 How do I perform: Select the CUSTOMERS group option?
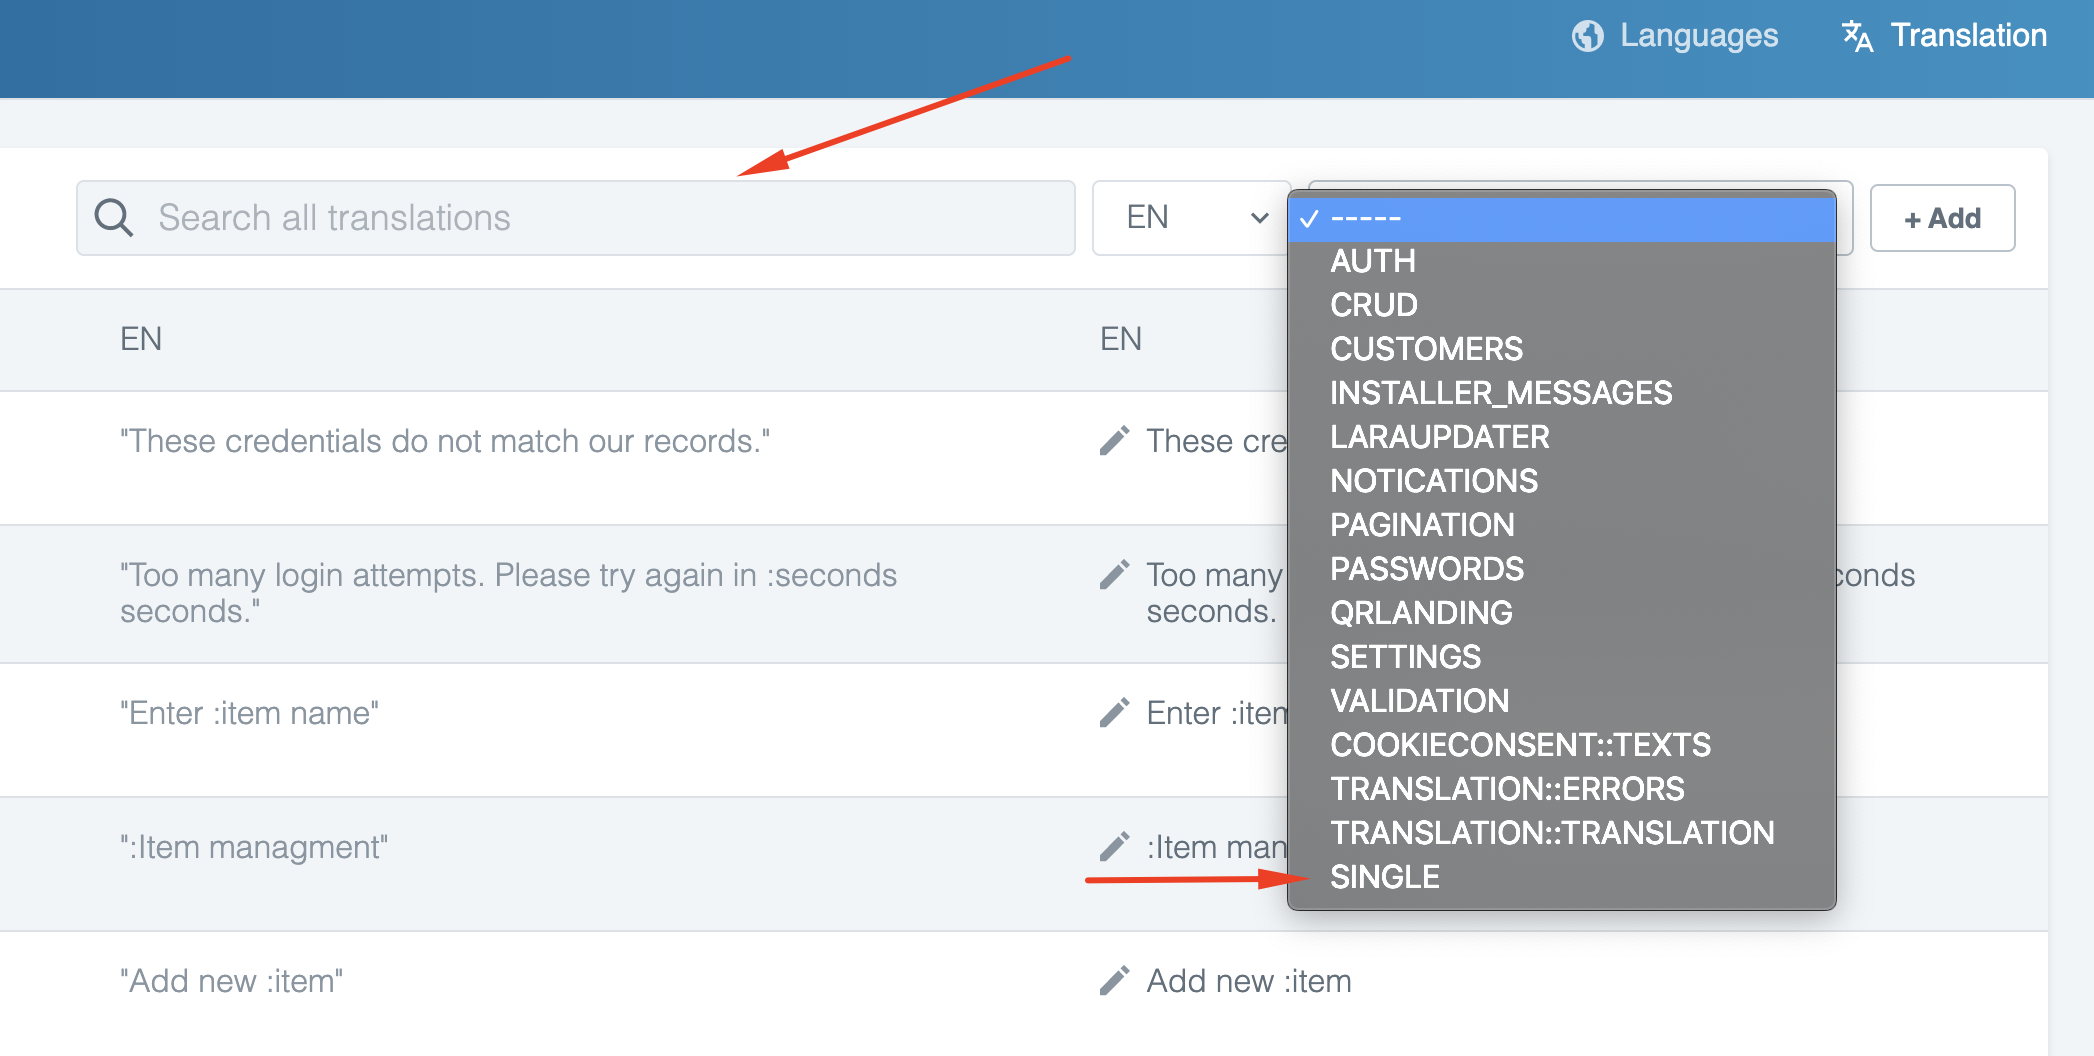tap(1426, 349)
